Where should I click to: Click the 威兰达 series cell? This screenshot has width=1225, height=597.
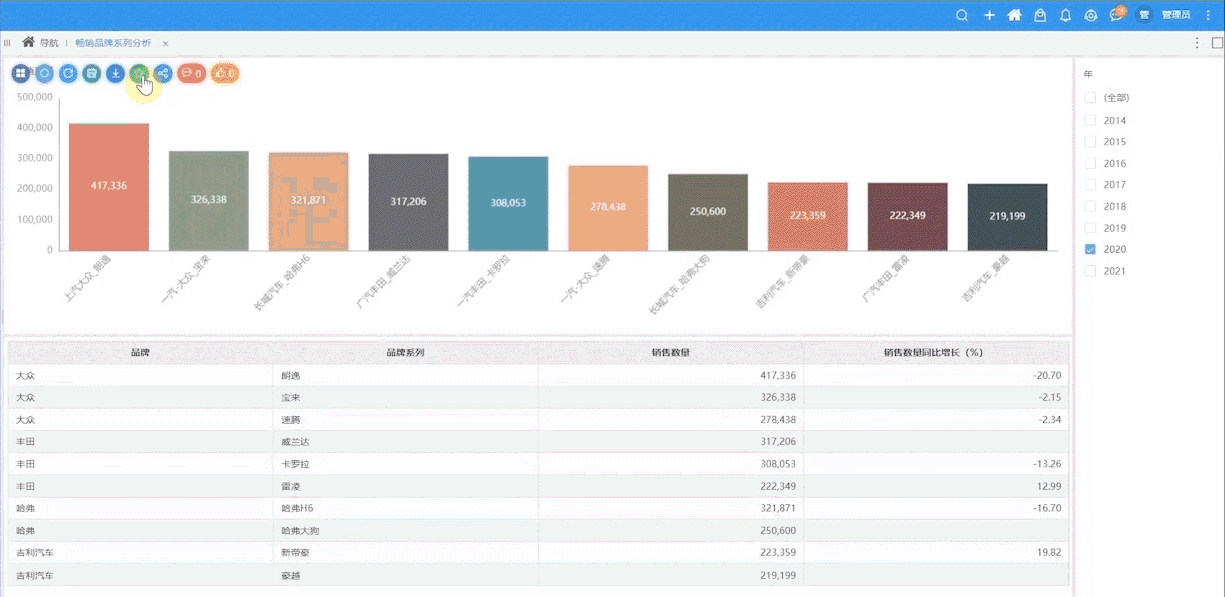(406, 442)
